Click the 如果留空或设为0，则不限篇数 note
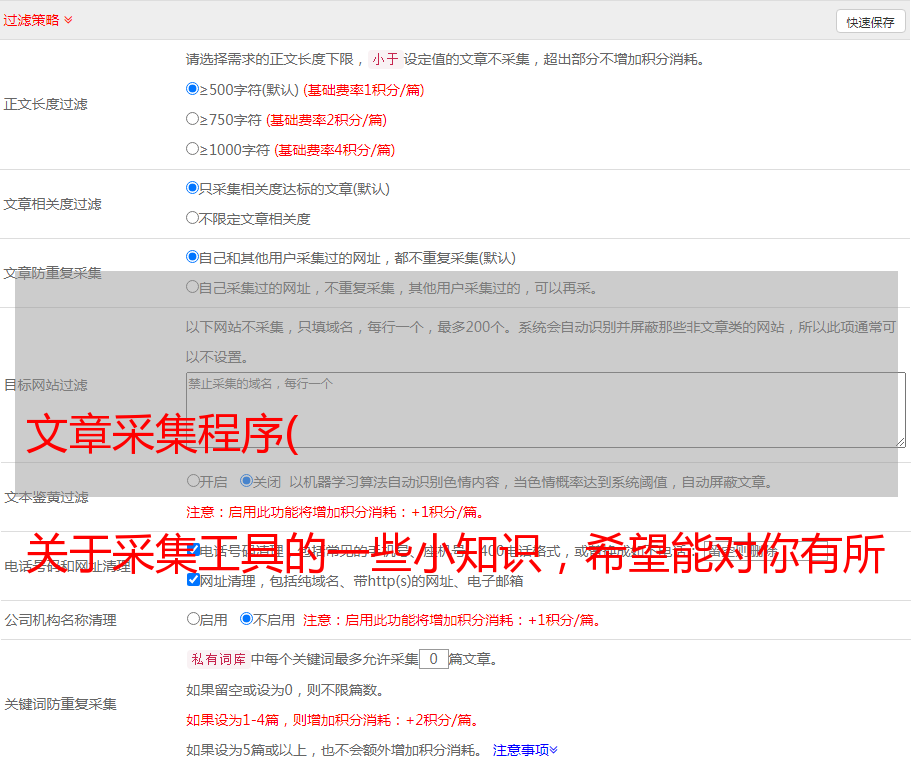The image size is (912, 768). (285, 690)
